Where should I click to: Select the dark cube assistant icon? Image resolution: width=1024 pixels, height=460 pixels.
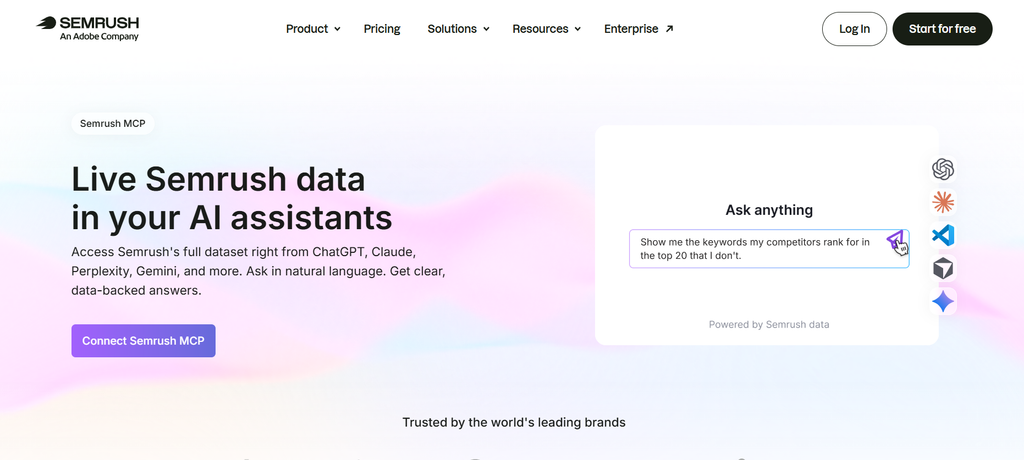(x=943, y=269)
